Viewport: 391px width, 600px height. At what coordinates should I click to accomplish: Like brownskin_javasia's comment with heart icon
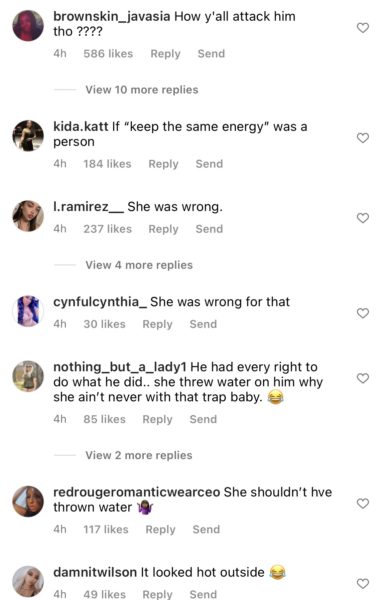click(x=363, y=28)
